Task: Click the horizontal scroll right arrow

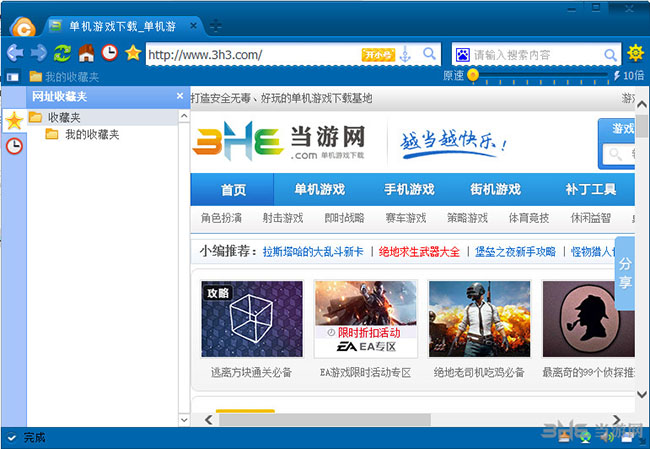Action: point(617,420)
